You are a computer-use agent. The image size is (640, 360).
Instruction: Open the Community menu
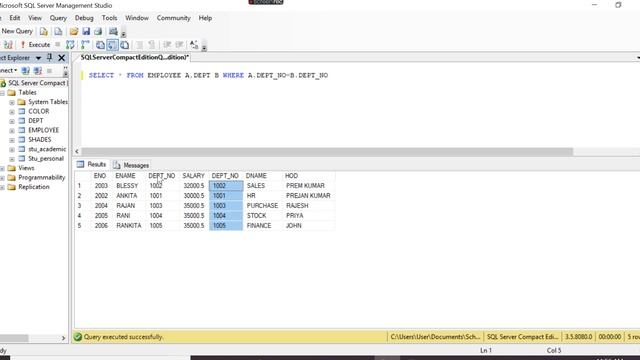pos(173,18)
